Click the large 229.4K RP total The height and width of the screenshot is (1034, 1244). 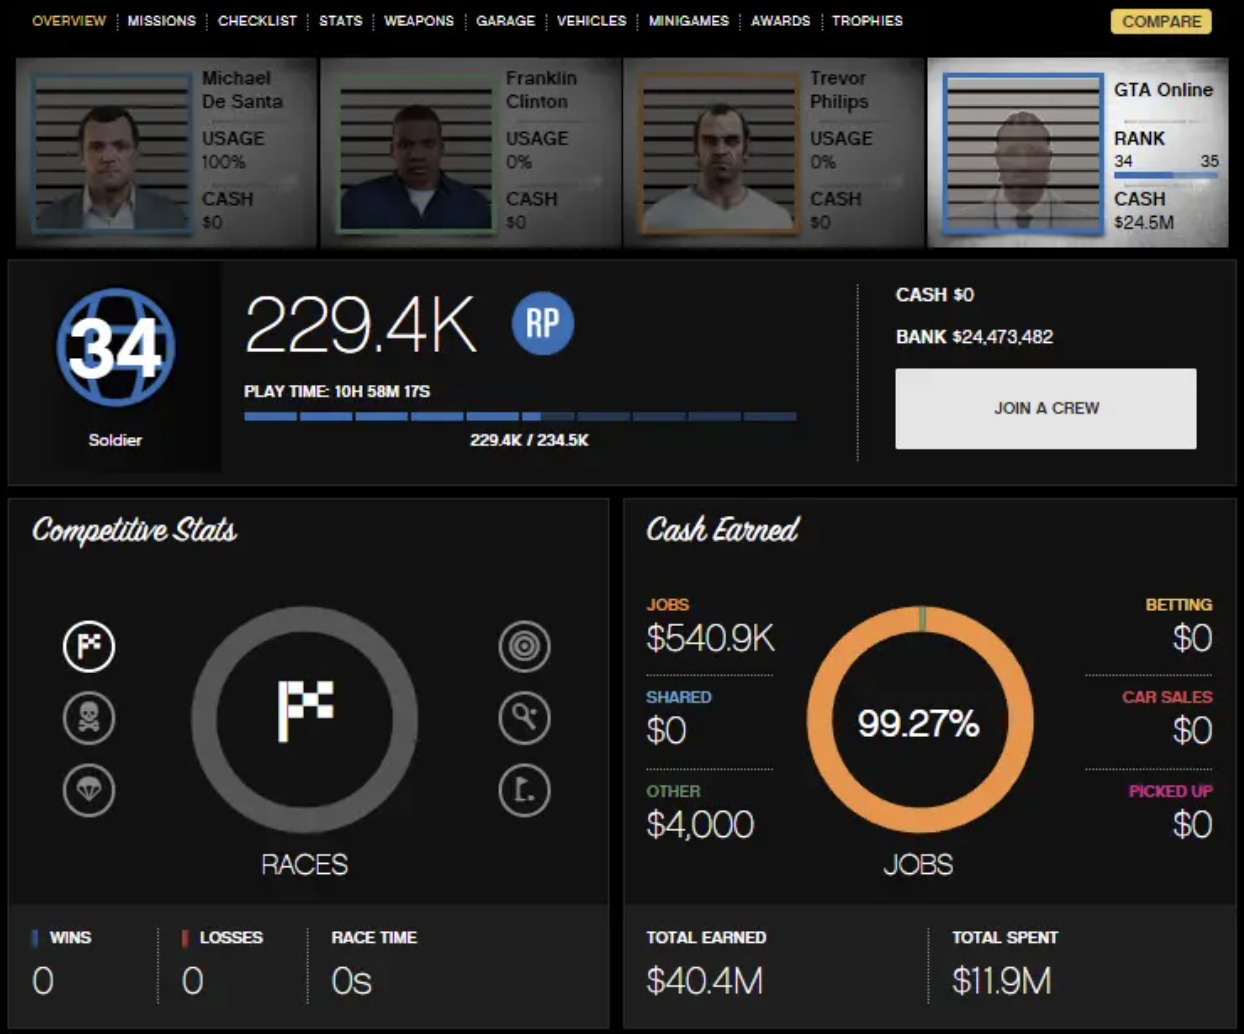coord(360,325)
